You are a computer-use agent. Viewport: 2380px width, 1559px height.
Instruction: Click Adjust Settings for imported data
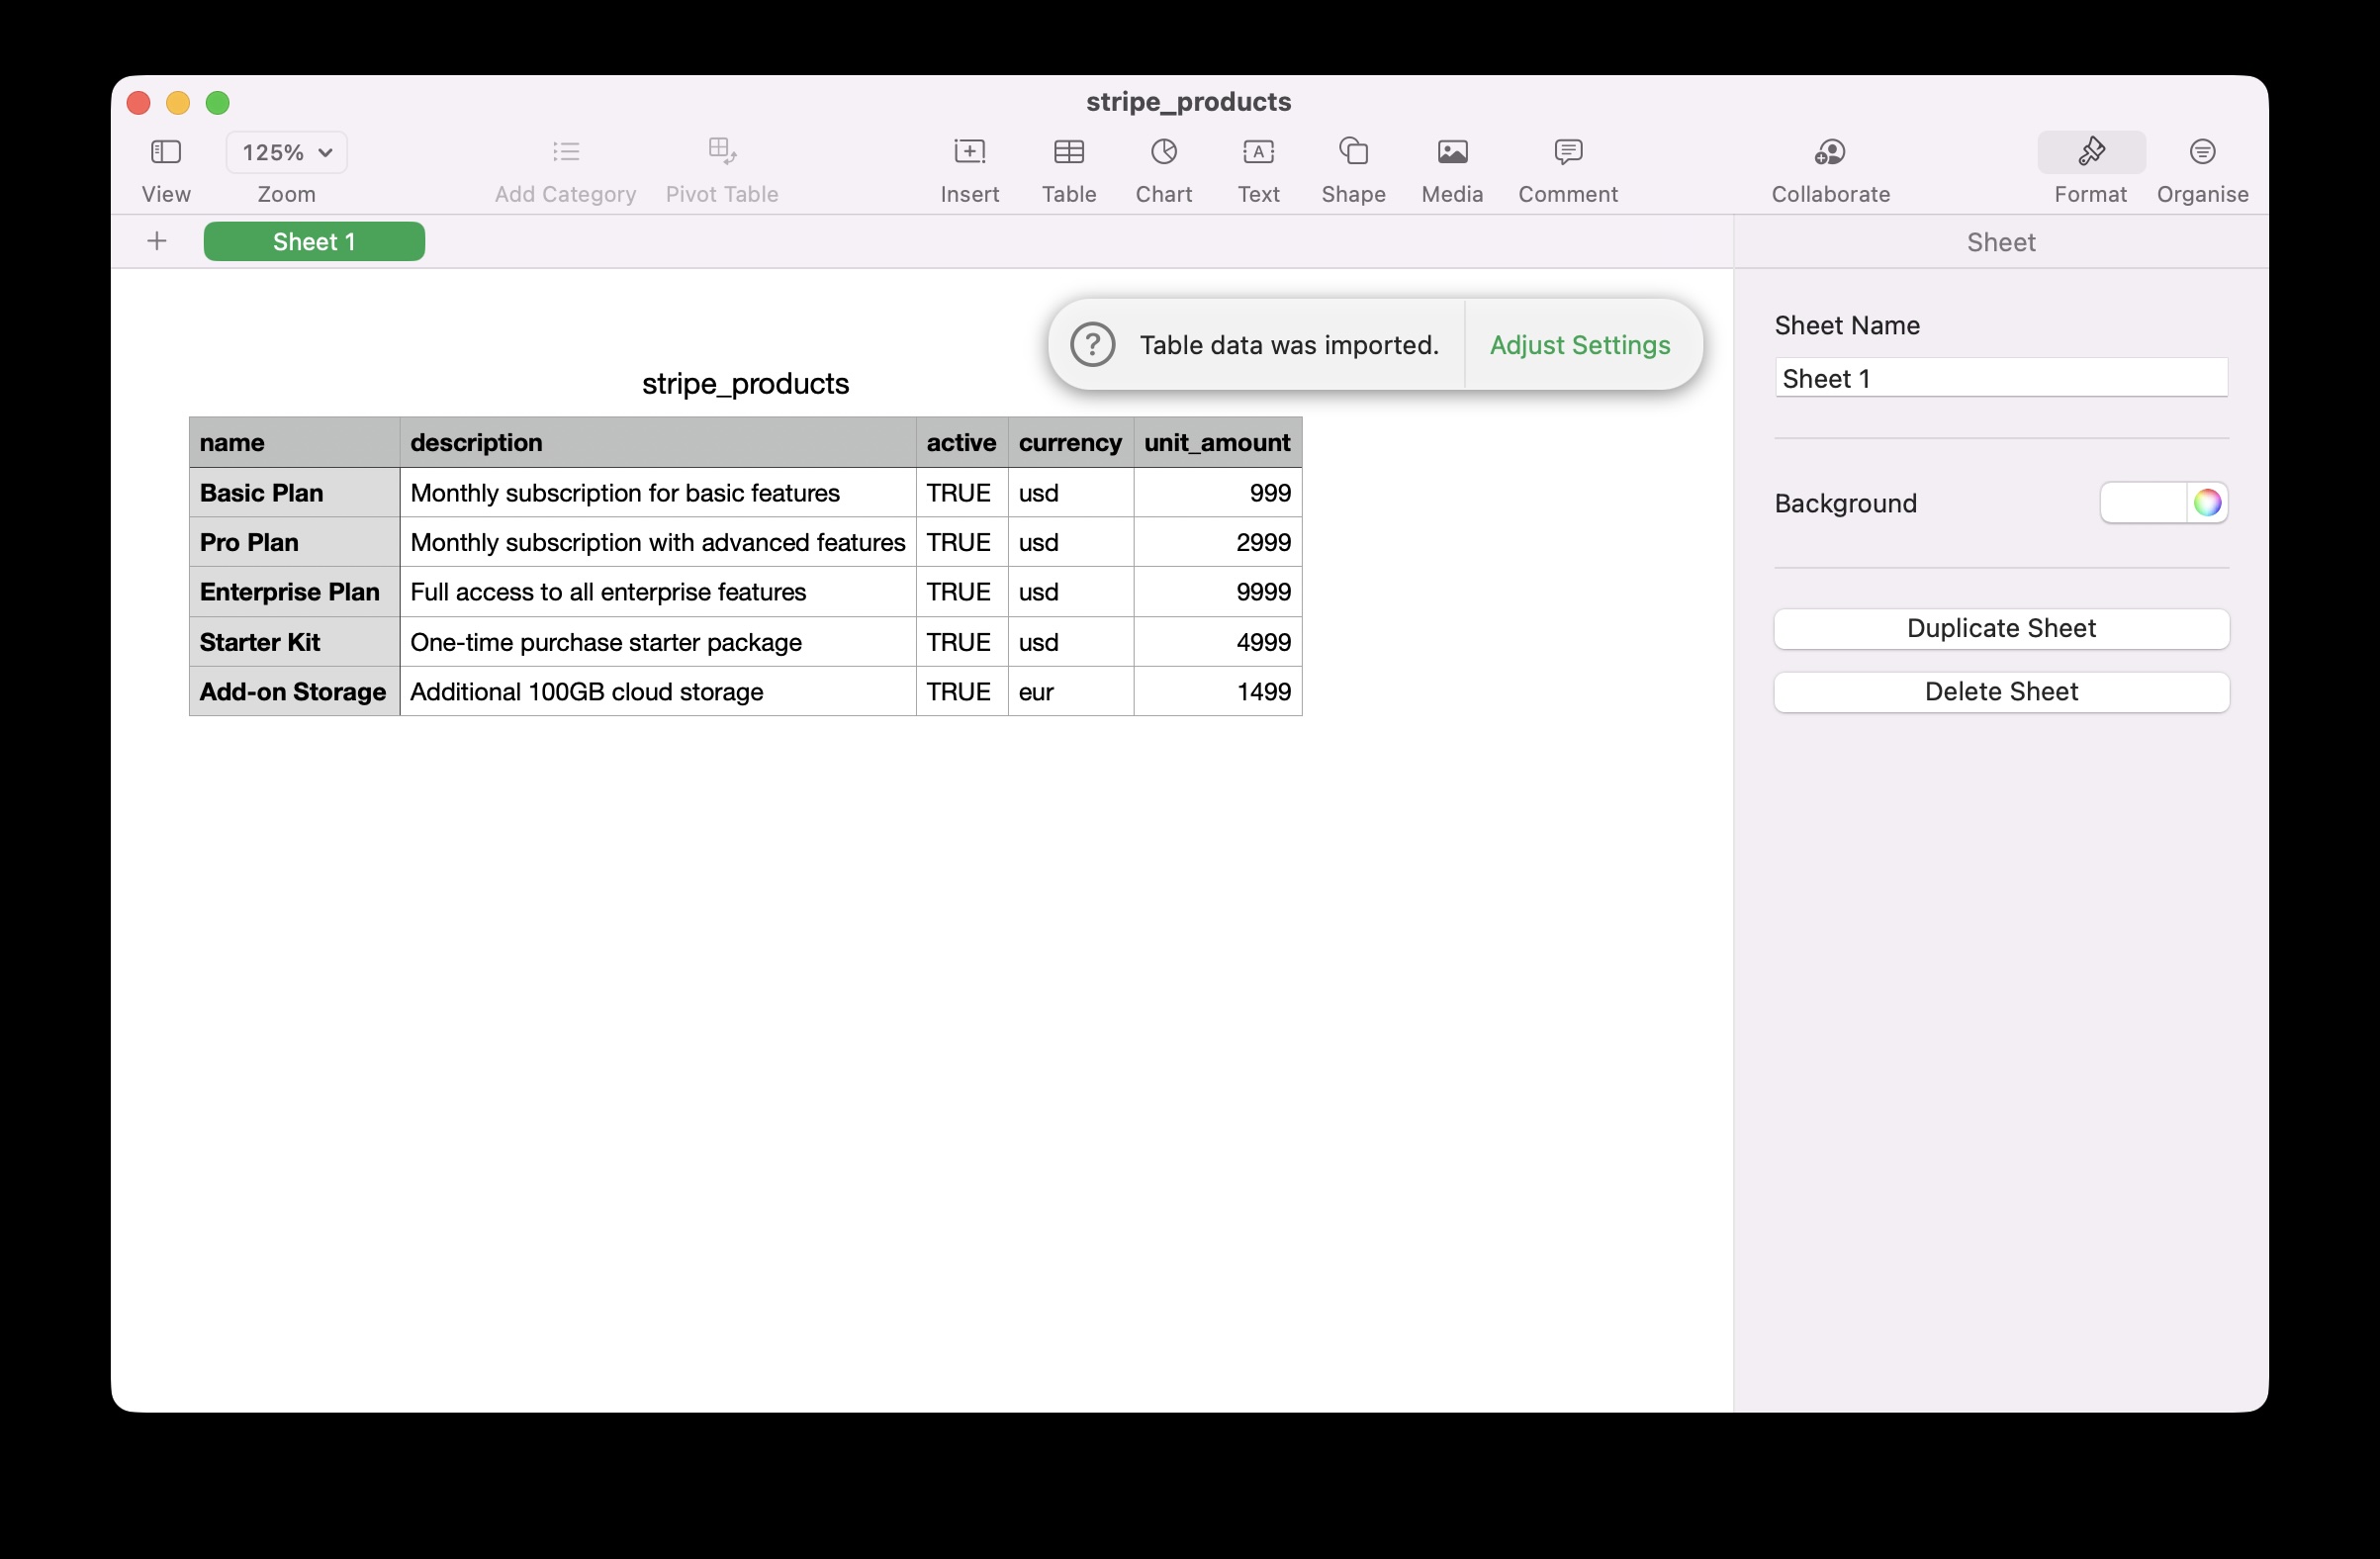1580,345
